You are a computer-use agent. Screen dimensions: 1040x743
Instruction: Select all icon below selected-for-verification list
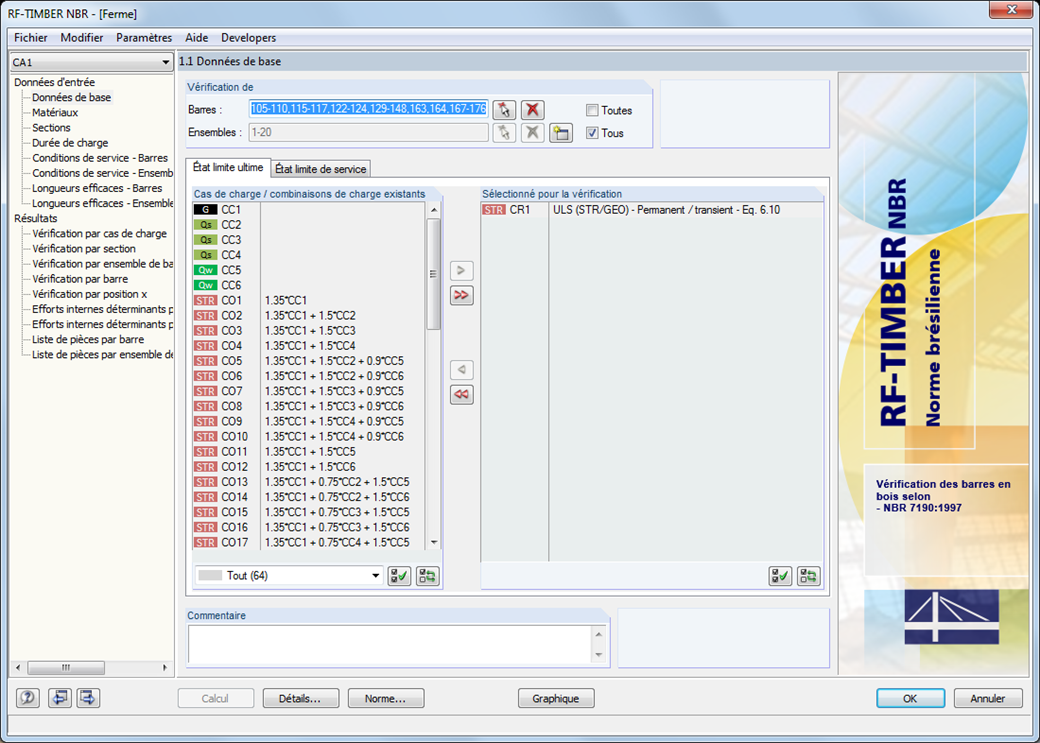pyautogui.click(x=780, y=576)
